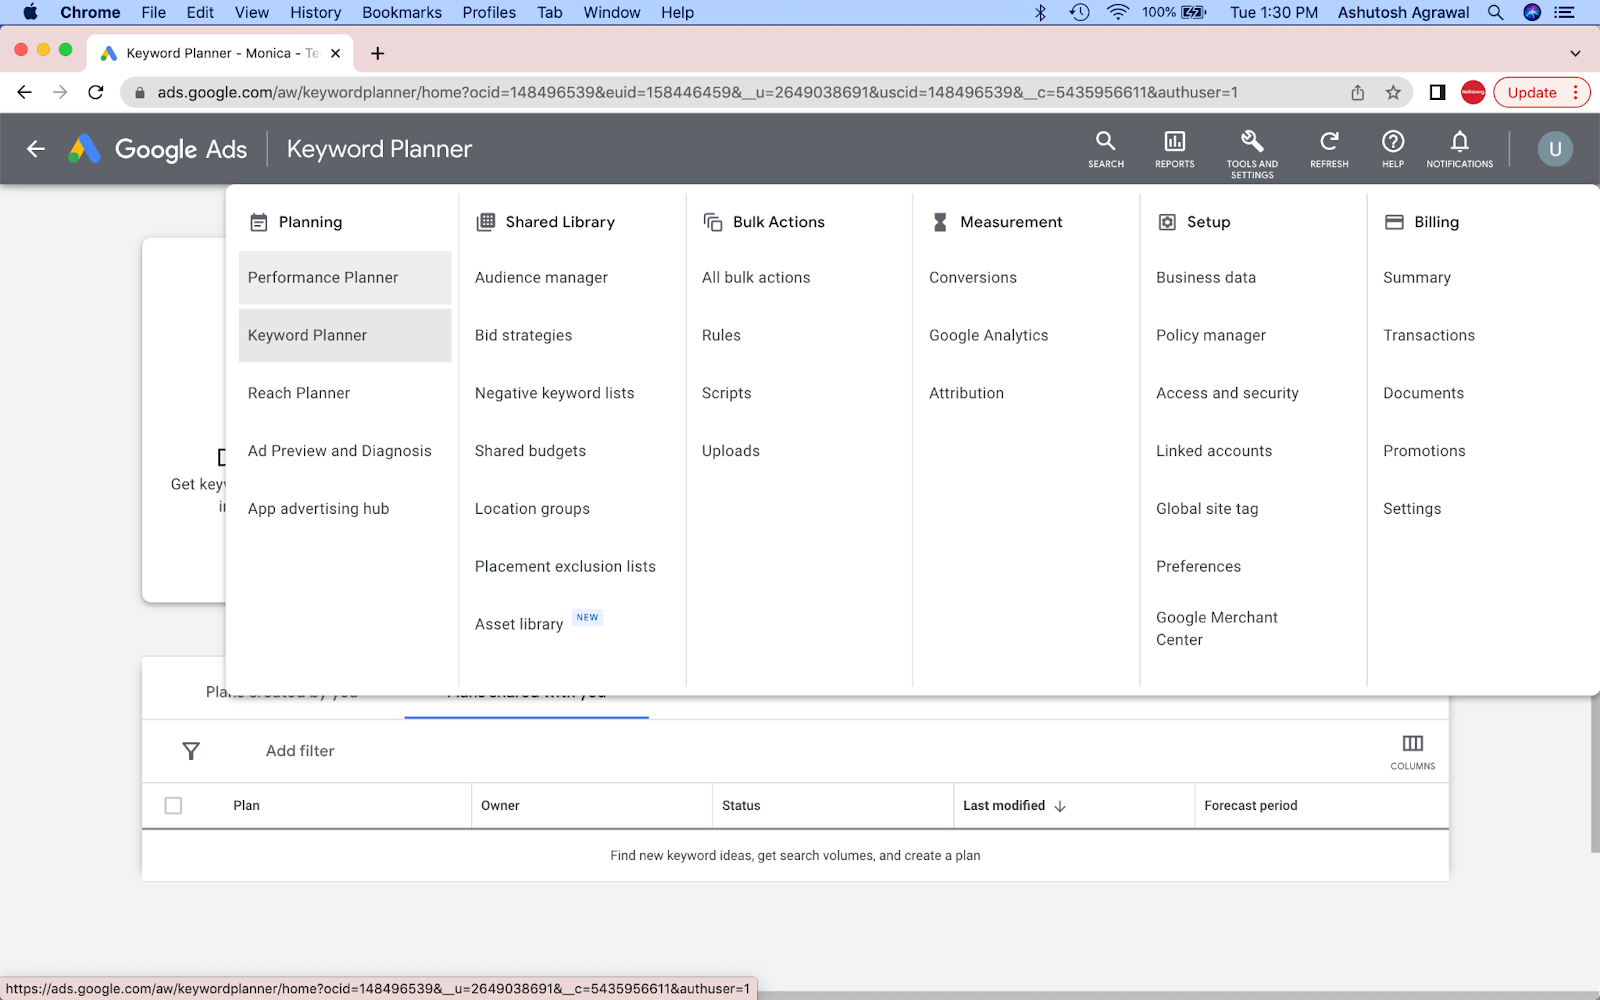Click the Search magnifier in Google Ads header
Image resolution: width=1600 pixels, height=1000 pixels.
pos(1105,141)
